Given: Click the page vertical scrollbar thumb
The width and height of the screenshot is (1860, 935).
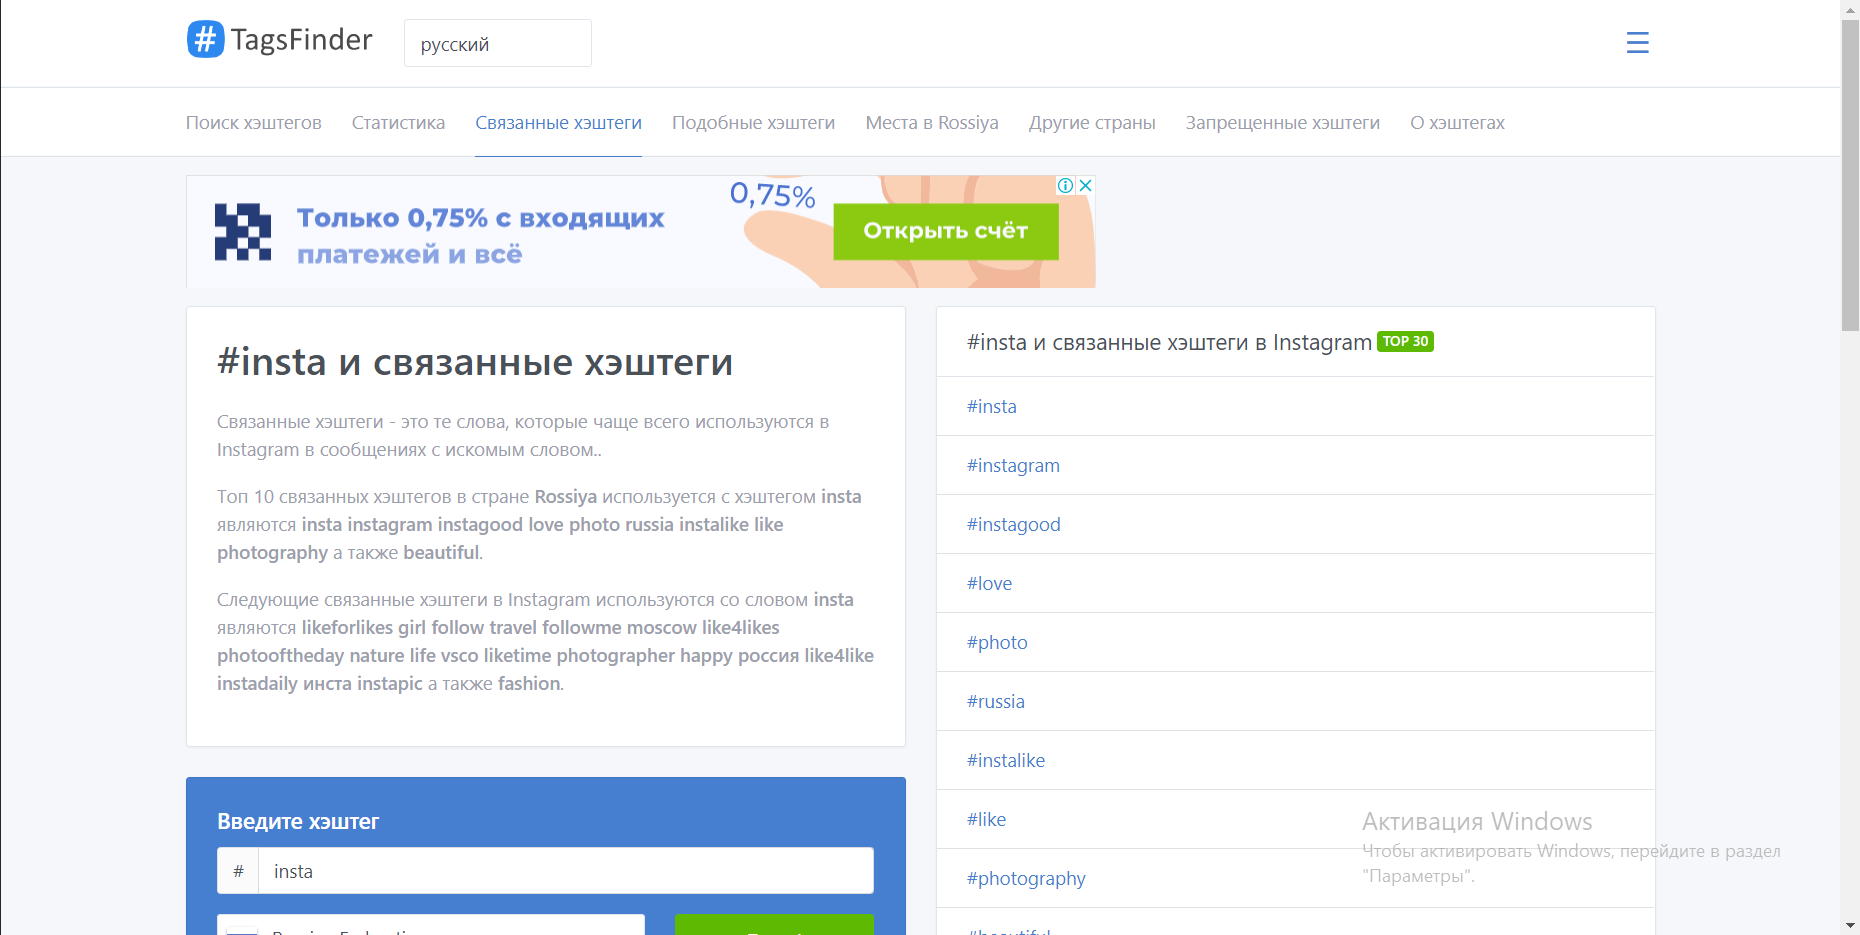Looking at the screenshot, I should 1850,175.
